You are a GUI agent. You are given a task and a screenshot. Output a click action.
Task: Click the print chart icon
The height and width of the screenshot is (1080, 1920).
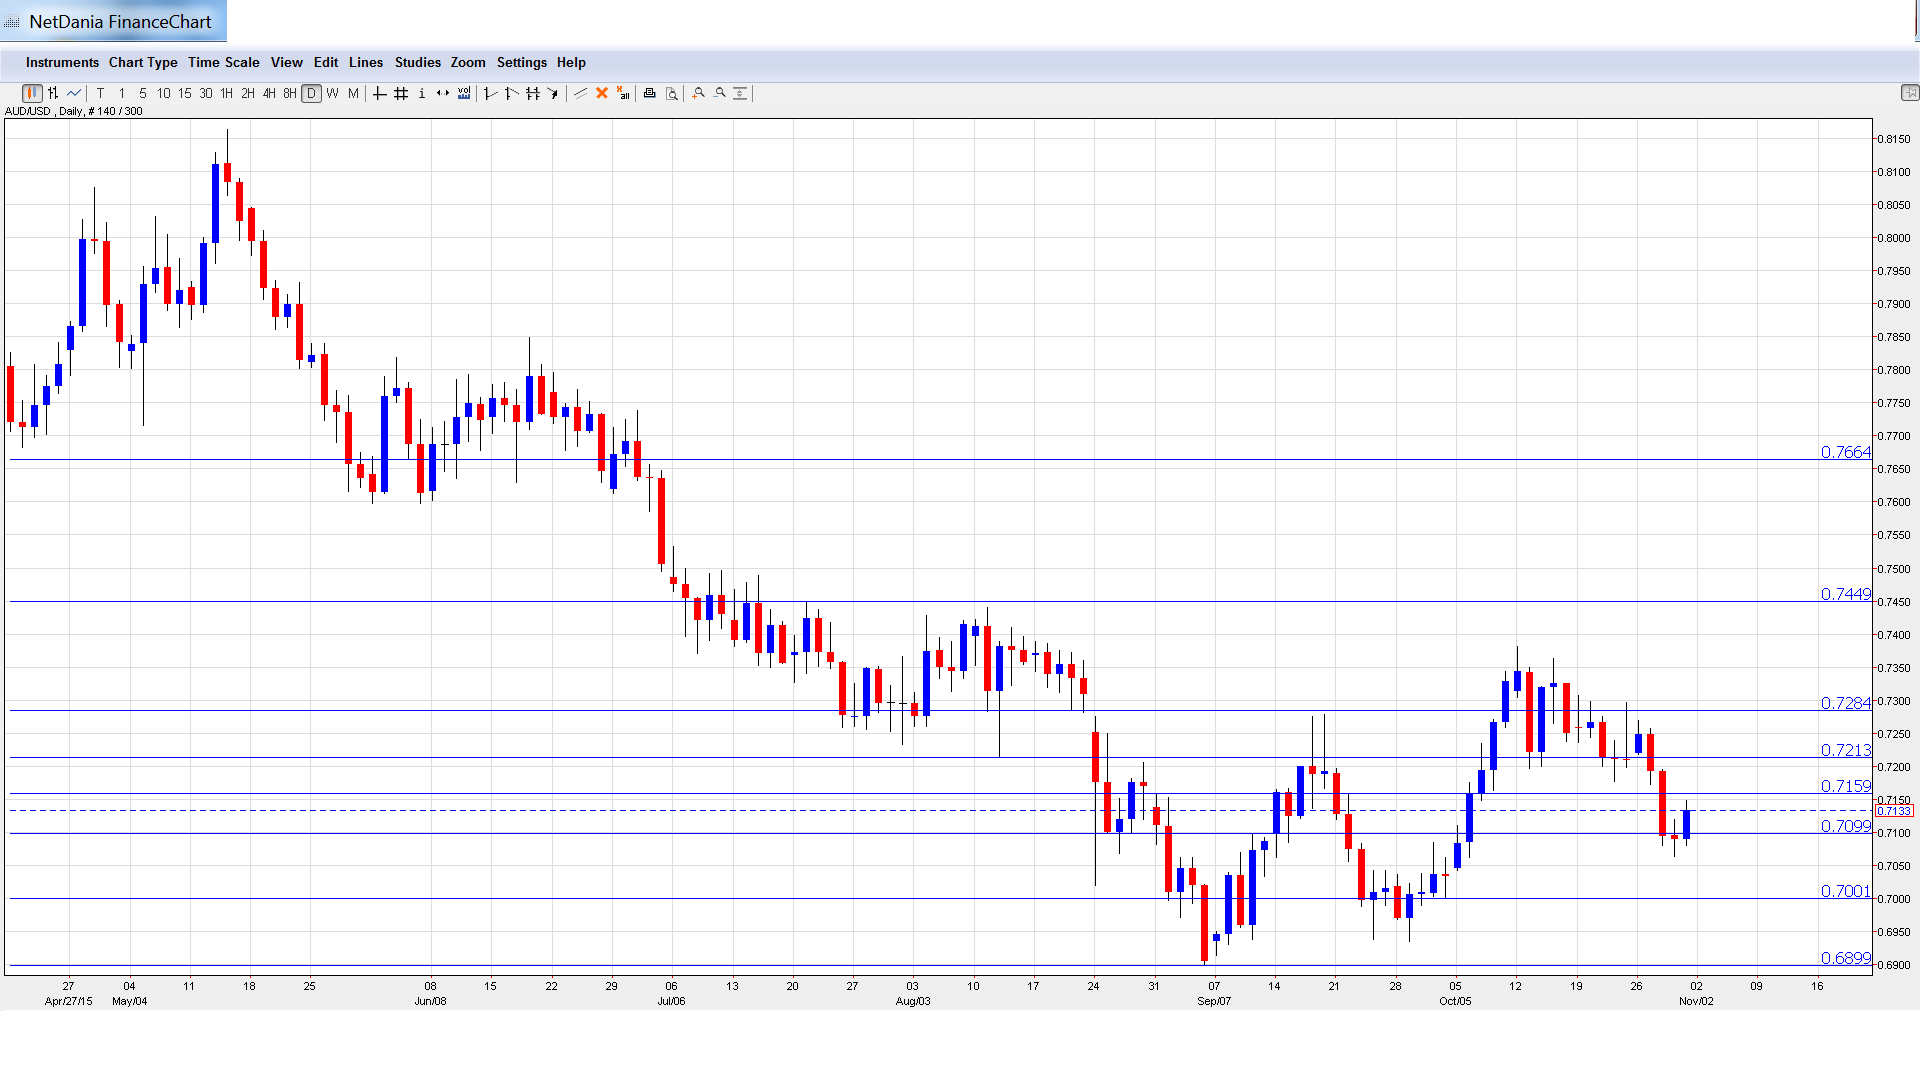click(649, 93)
